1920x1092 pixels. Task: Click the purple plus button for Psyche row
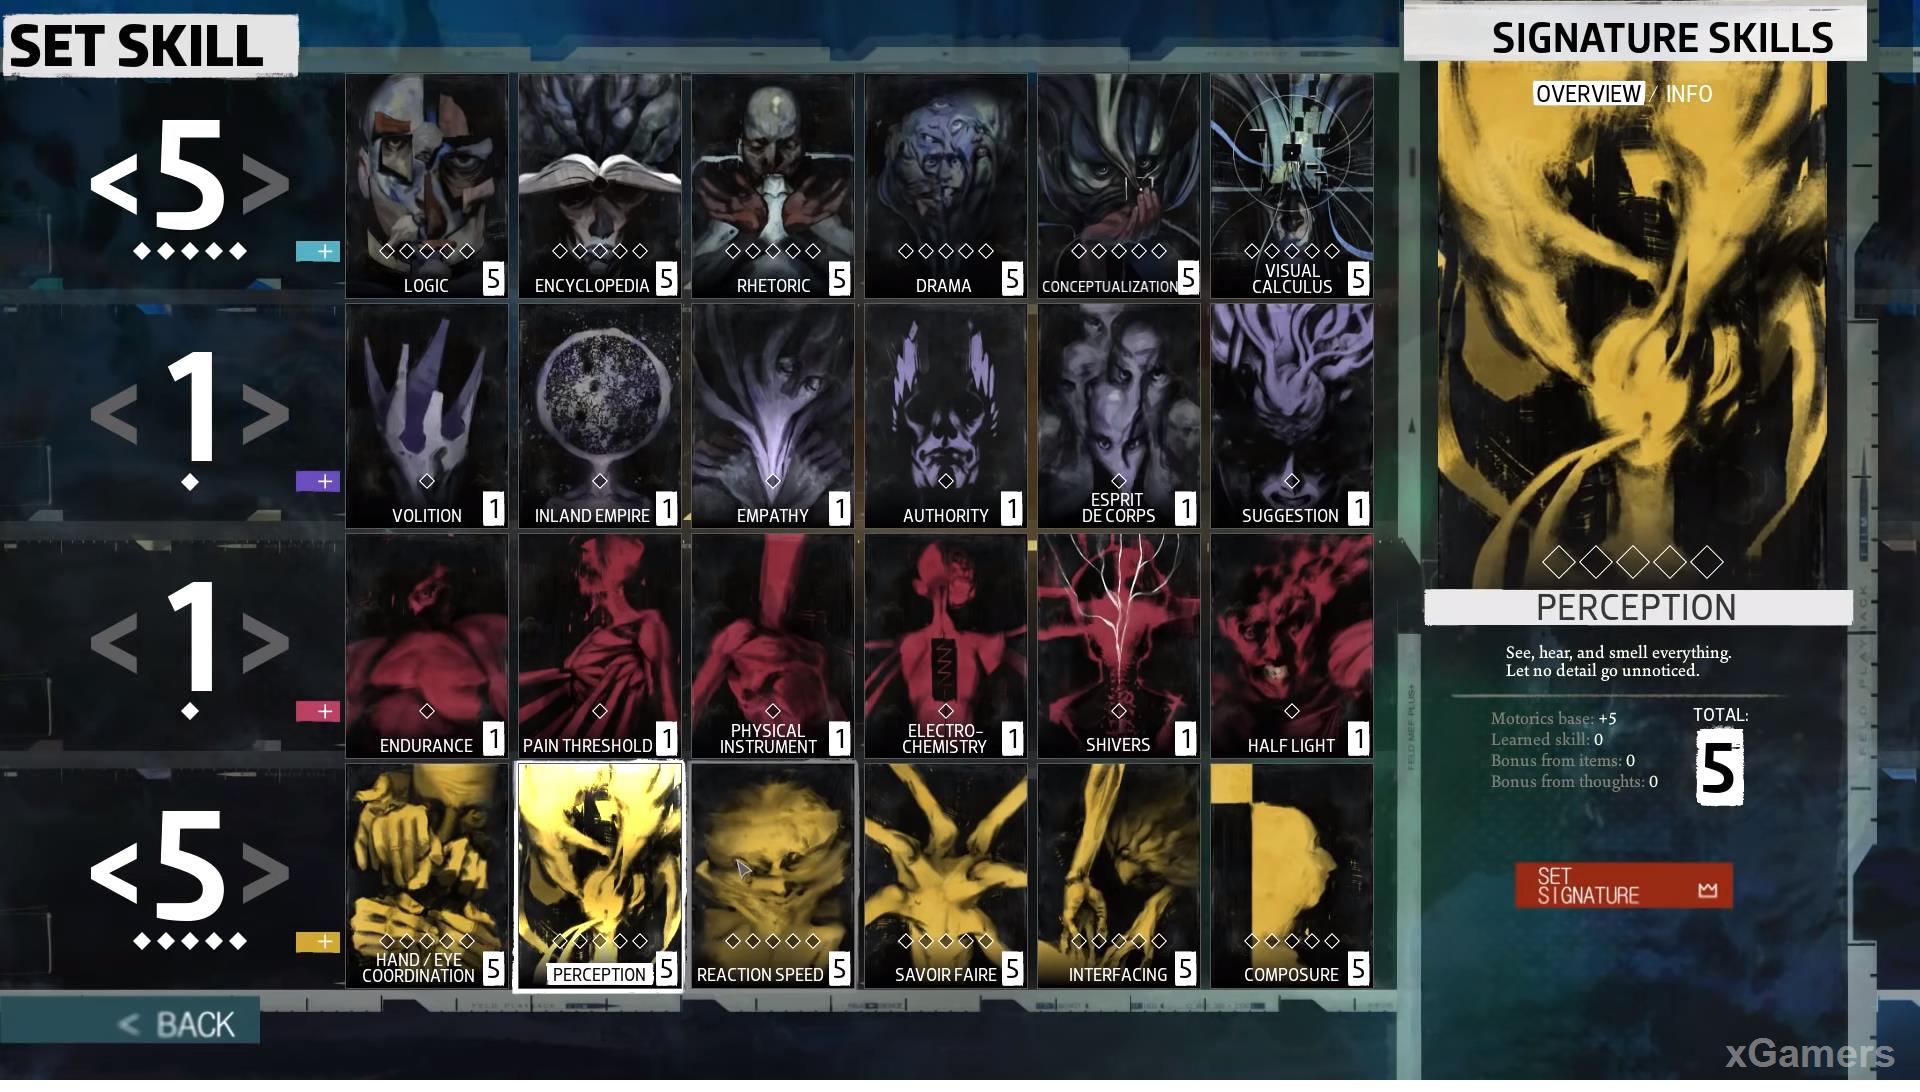(x=318, y=481)
